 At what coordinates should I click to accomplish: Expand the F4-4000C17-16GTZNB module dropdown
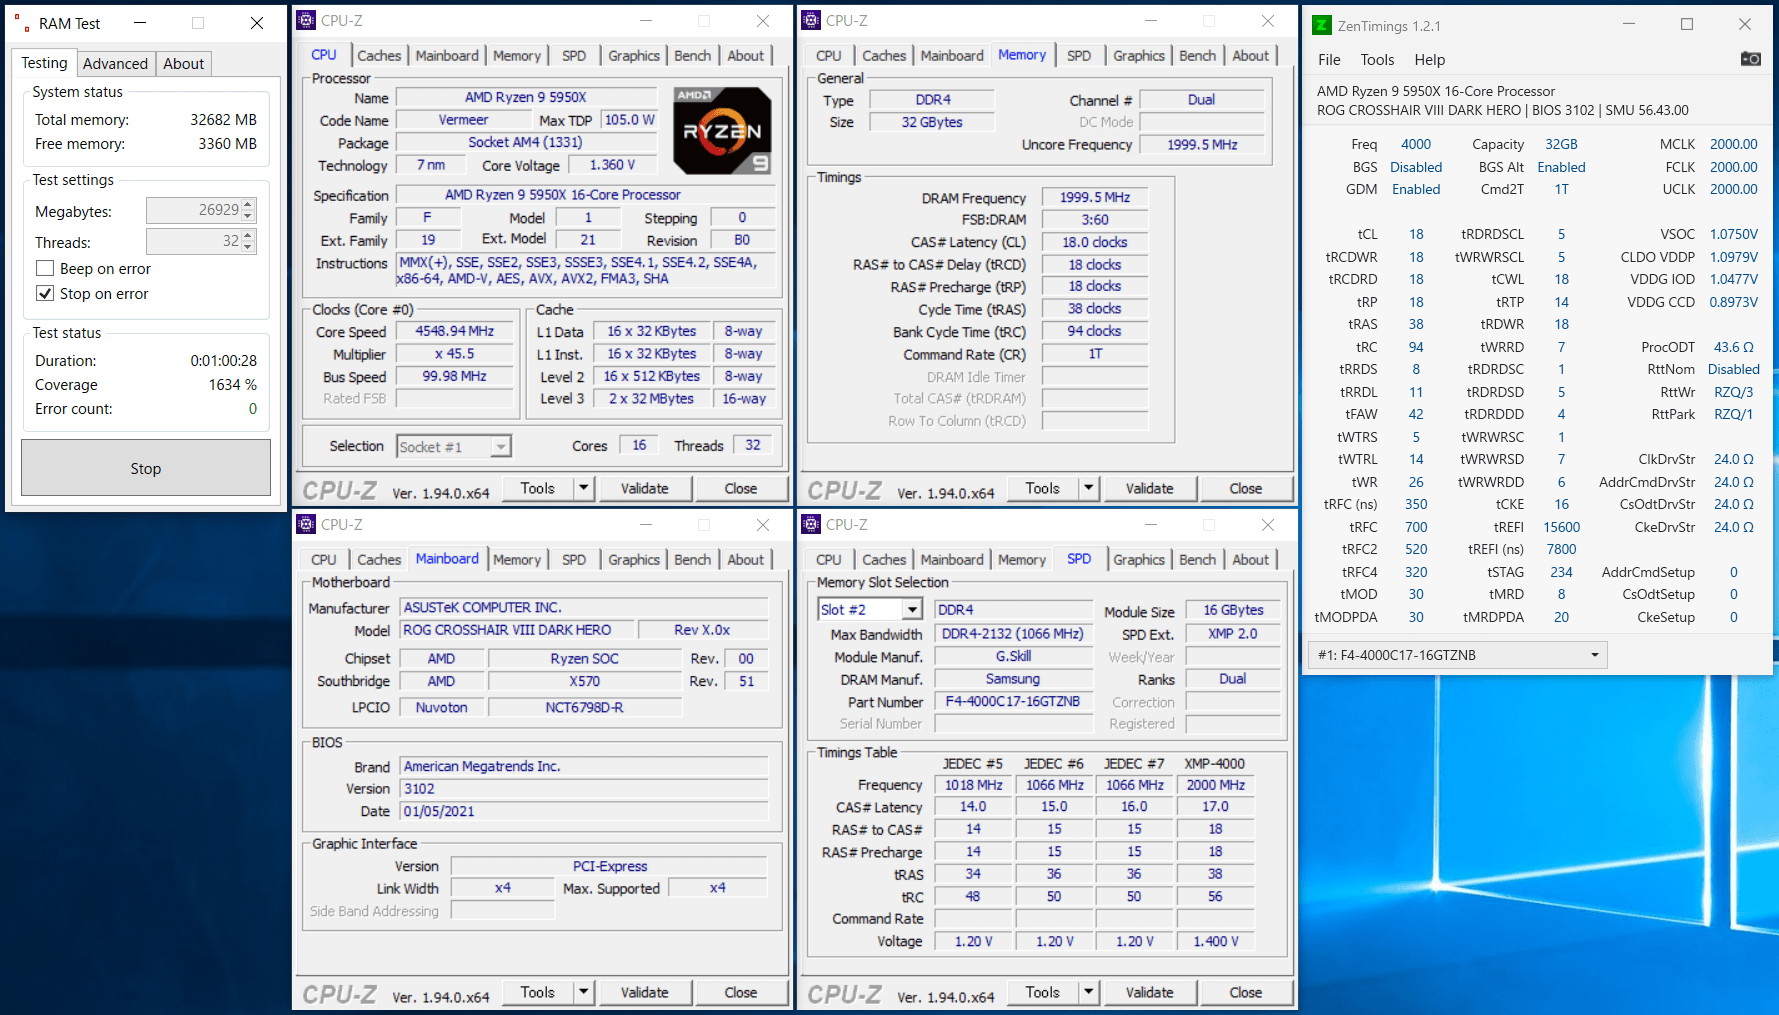pos(1594,655)
